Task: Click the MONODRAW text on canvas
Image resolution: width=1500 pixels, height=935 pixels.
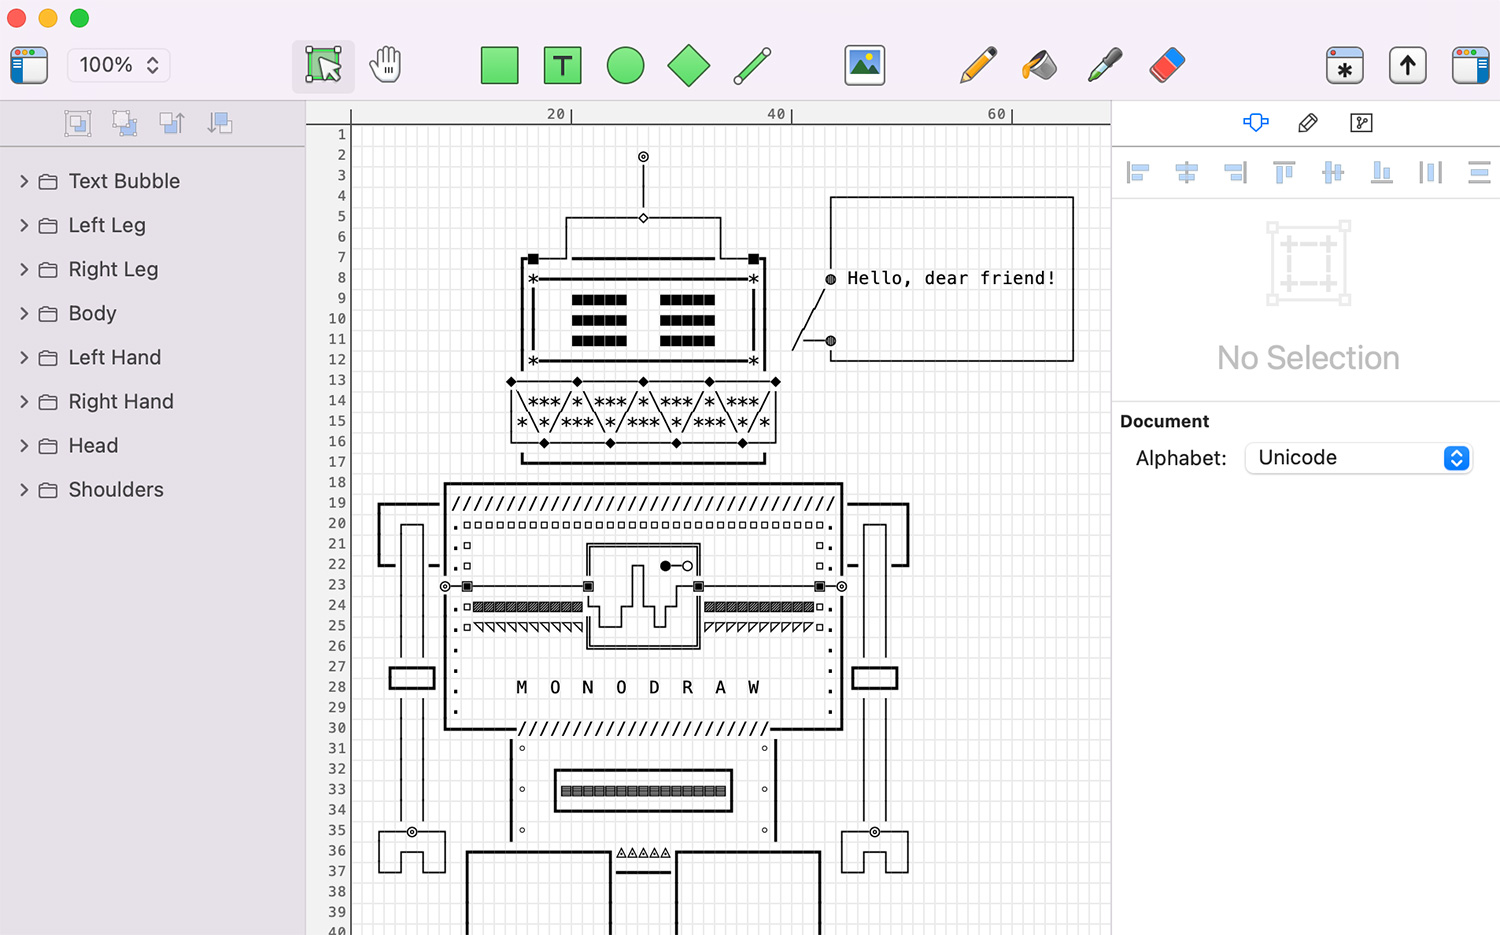Action: (x=638, y=687)
